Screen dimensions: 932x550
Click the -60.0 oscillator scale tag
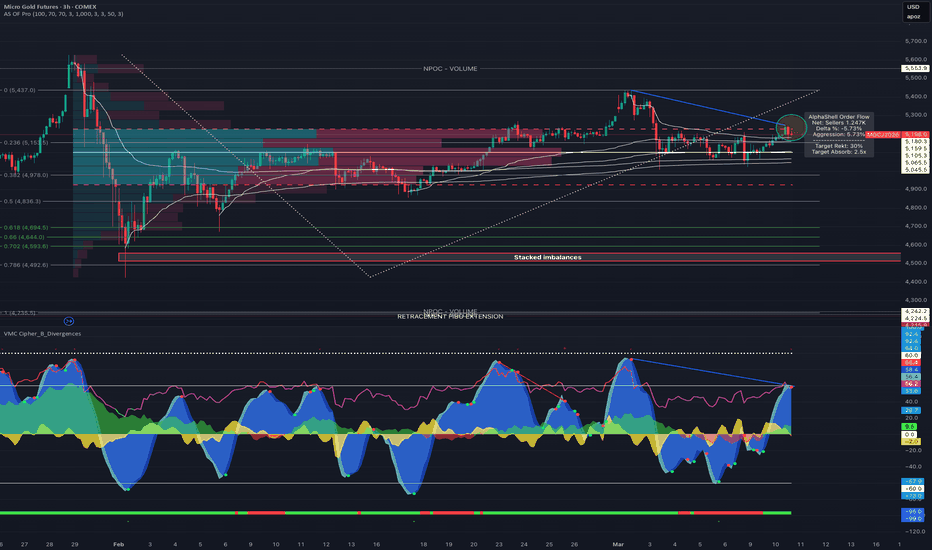912,488
